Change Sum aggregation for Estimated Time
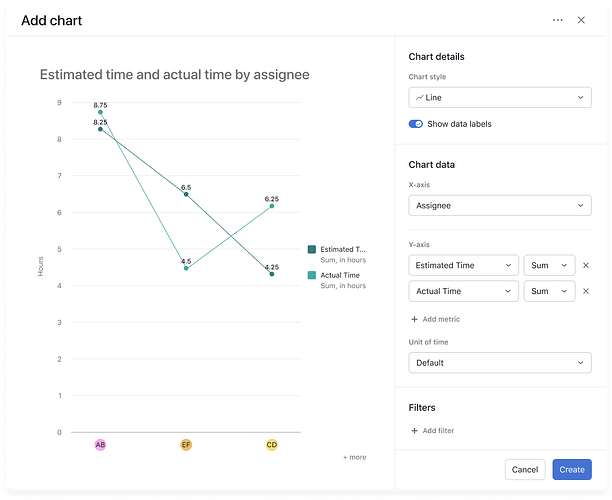The height and width of the screenshot is (500, 612). pos(550,265)
